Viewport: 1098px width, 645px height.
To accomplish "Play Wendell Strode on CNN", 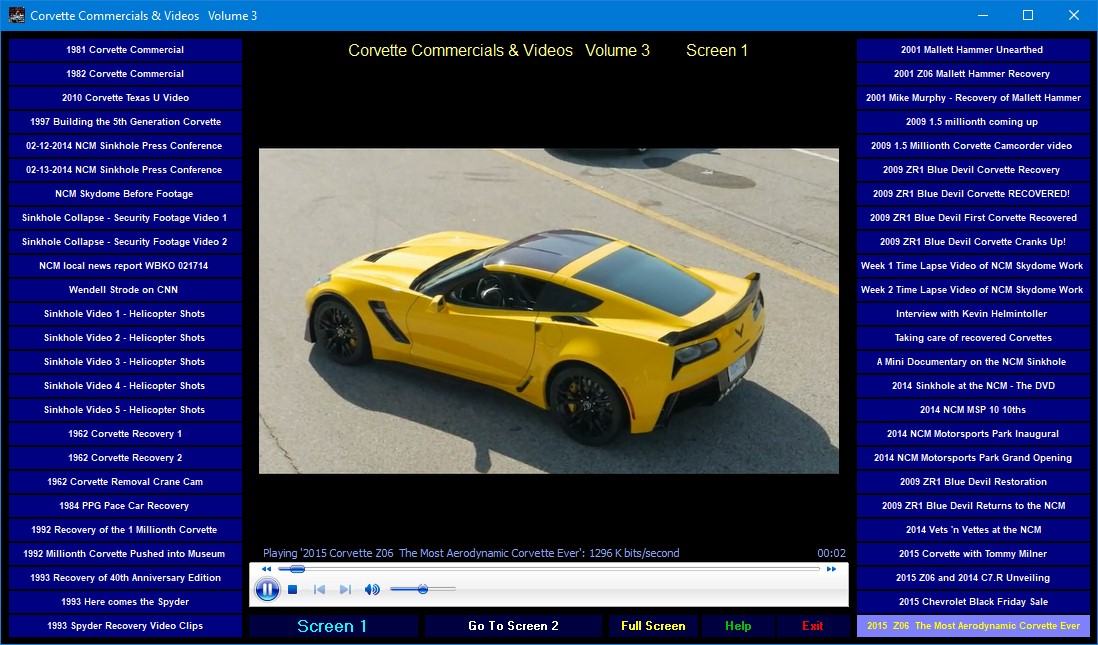I will [125, 289].
